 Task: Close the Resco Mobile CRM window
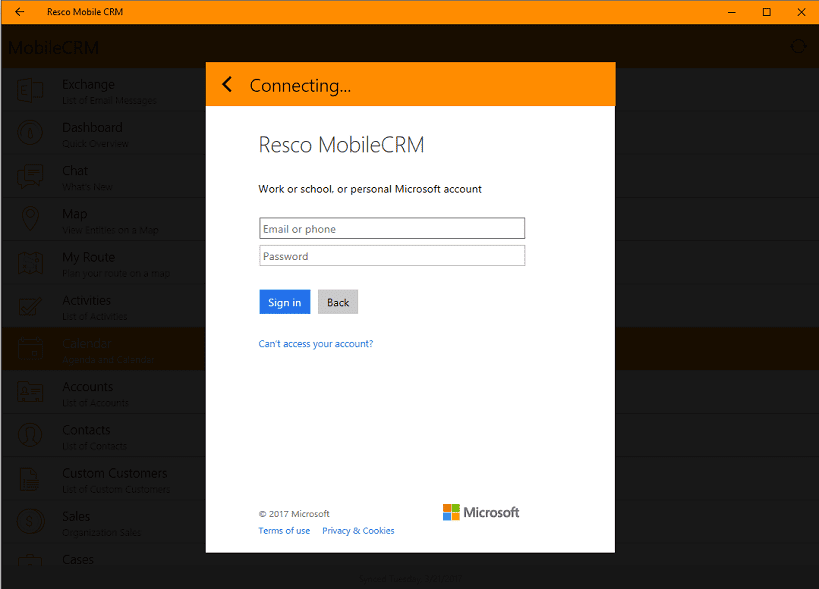801,11
